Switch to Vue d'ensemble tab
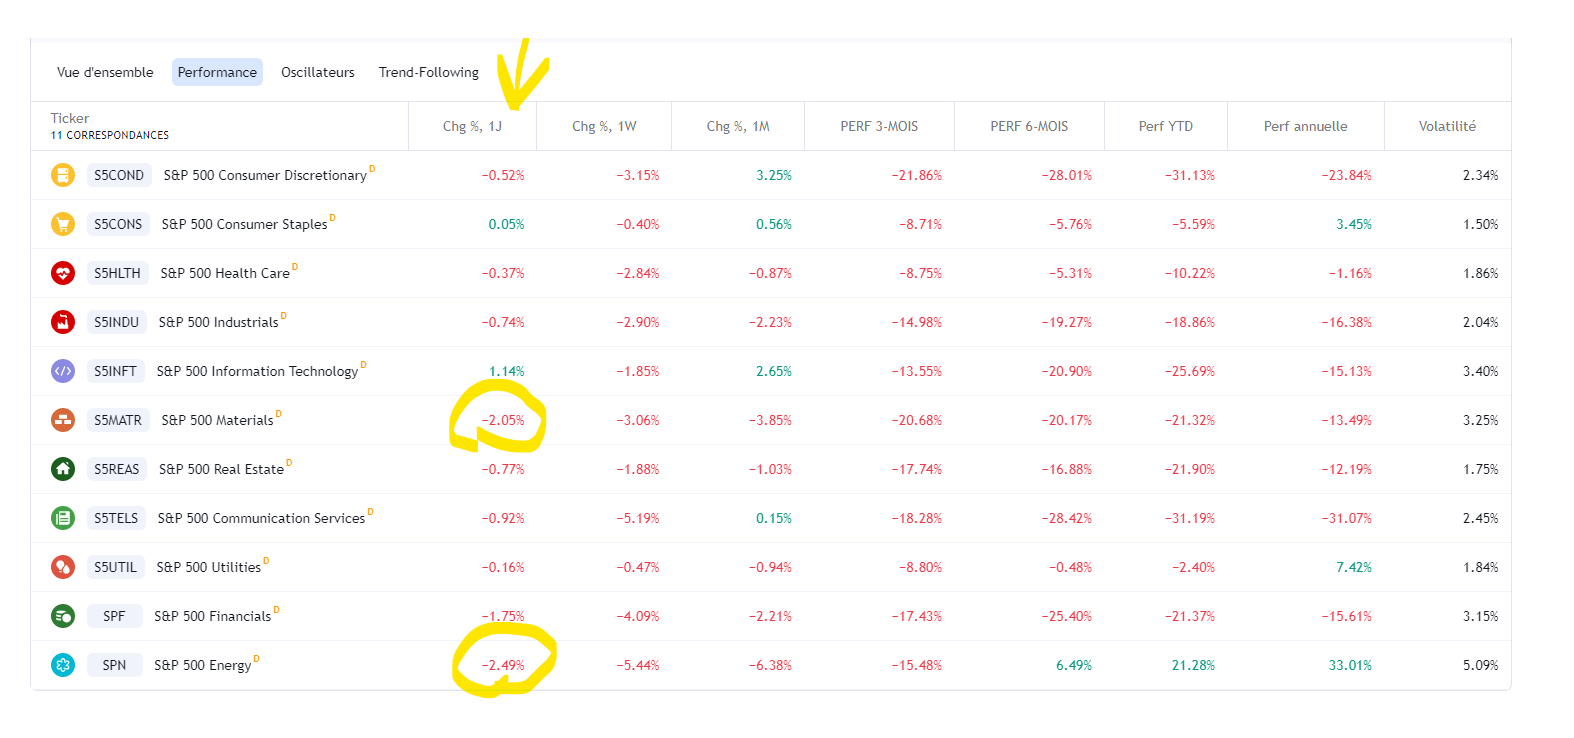The width and height of the screenshot is (1574, 738). pyautogui.click(x=105, y=72)
